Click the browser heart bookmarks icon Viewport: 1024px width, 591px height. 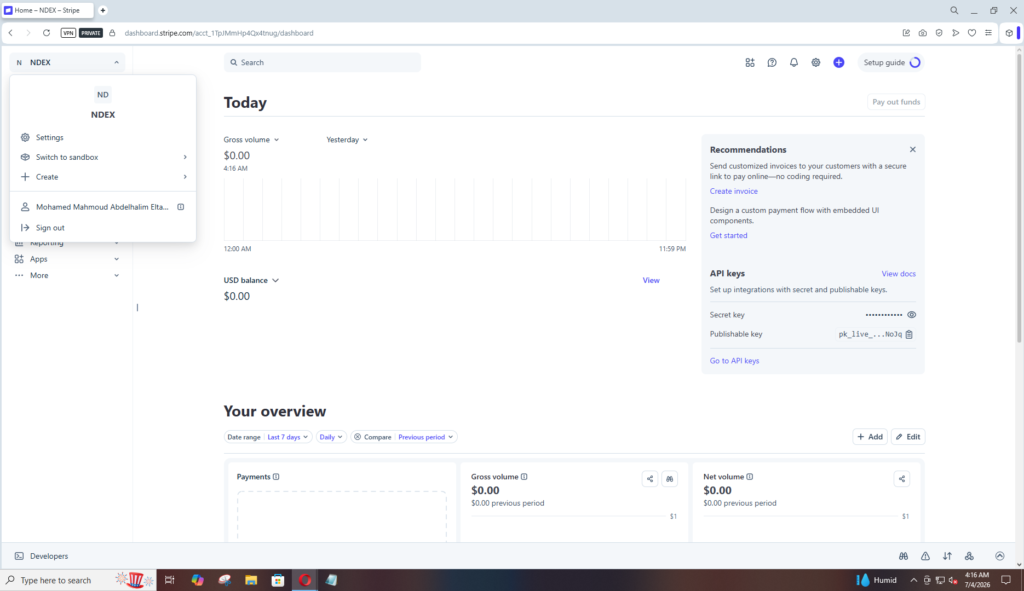pyautogui.click(x=972, y=33)
